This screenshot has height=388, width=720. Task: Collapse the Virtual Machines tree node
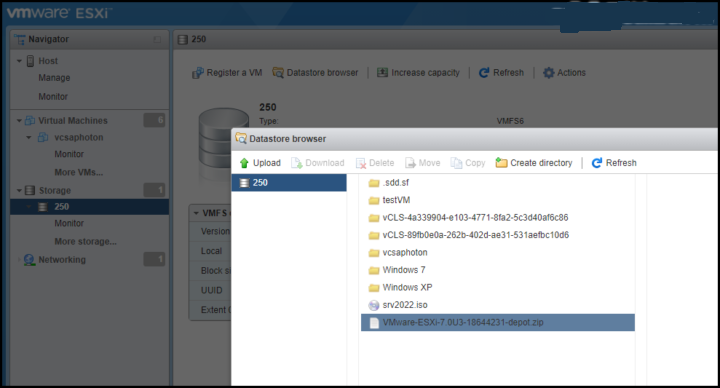pyautogui.click(x=19, y=121)
